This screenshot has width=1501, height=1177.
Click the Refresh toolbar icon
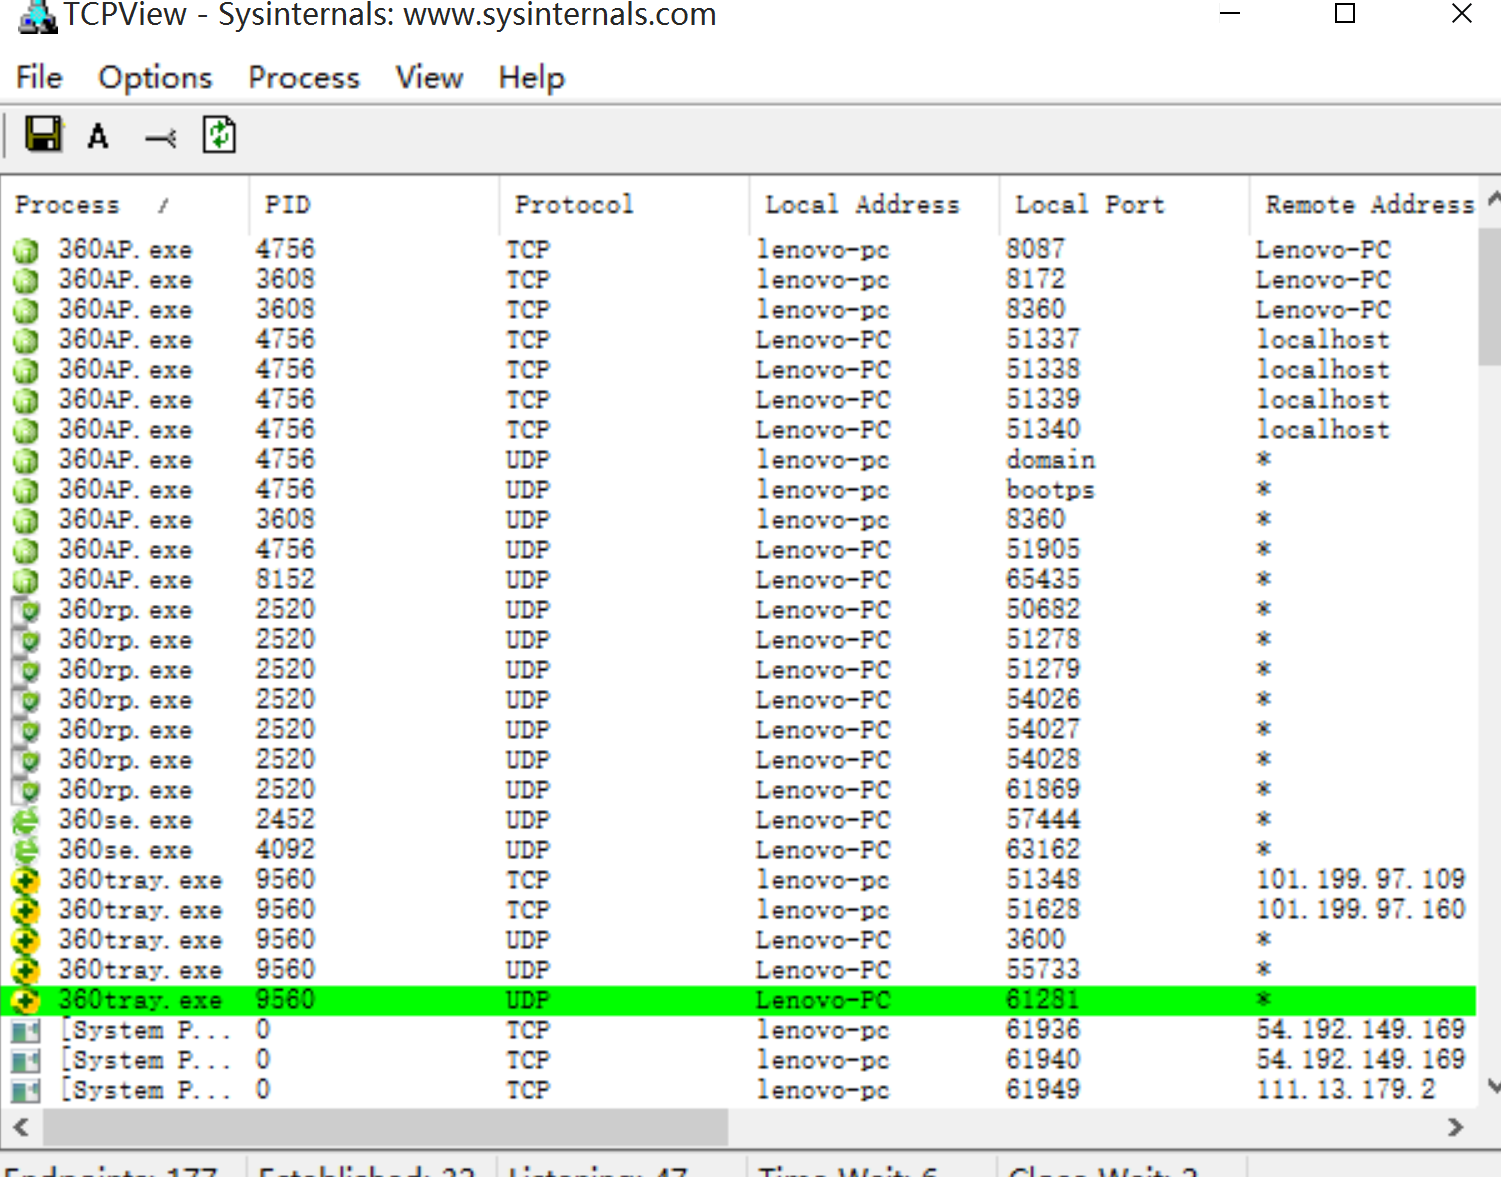click(219, 135)
